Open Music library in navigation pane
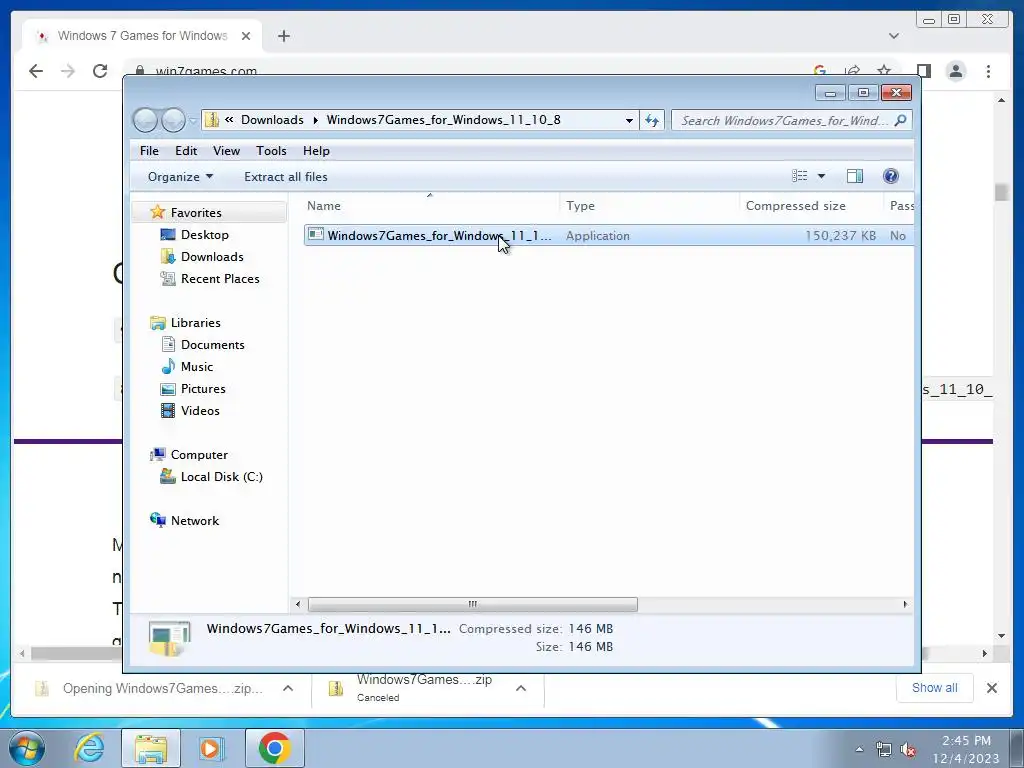The image size is (1024, 768). point(197,367)
